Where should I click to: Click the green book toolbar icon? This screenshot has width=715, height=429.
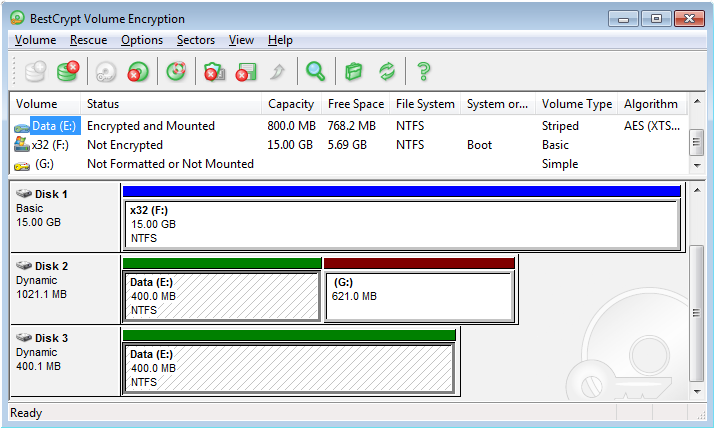[353, 71]
